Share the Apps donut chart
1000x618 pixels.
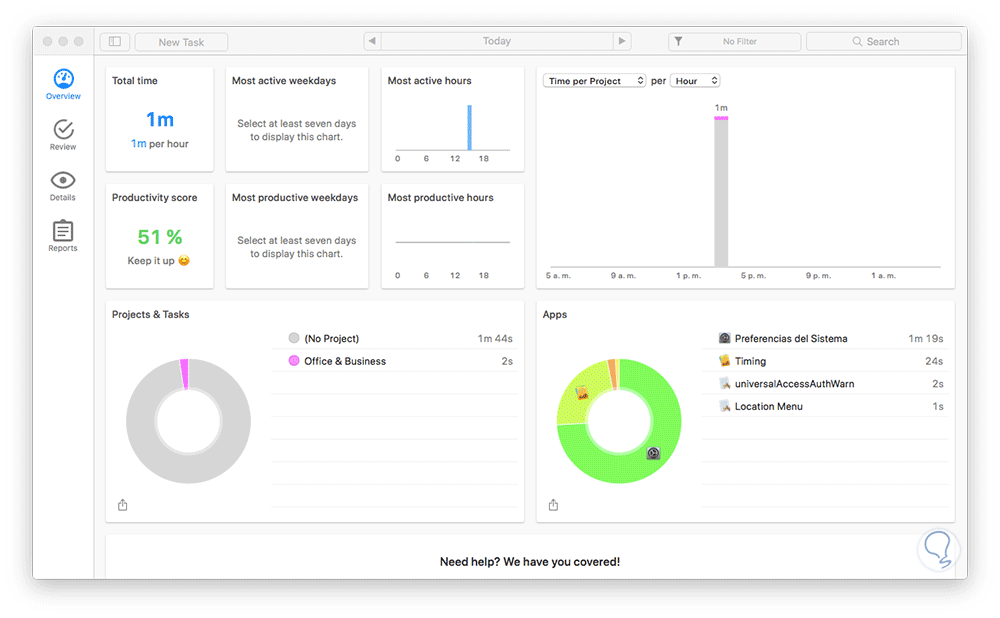(553, 505)
